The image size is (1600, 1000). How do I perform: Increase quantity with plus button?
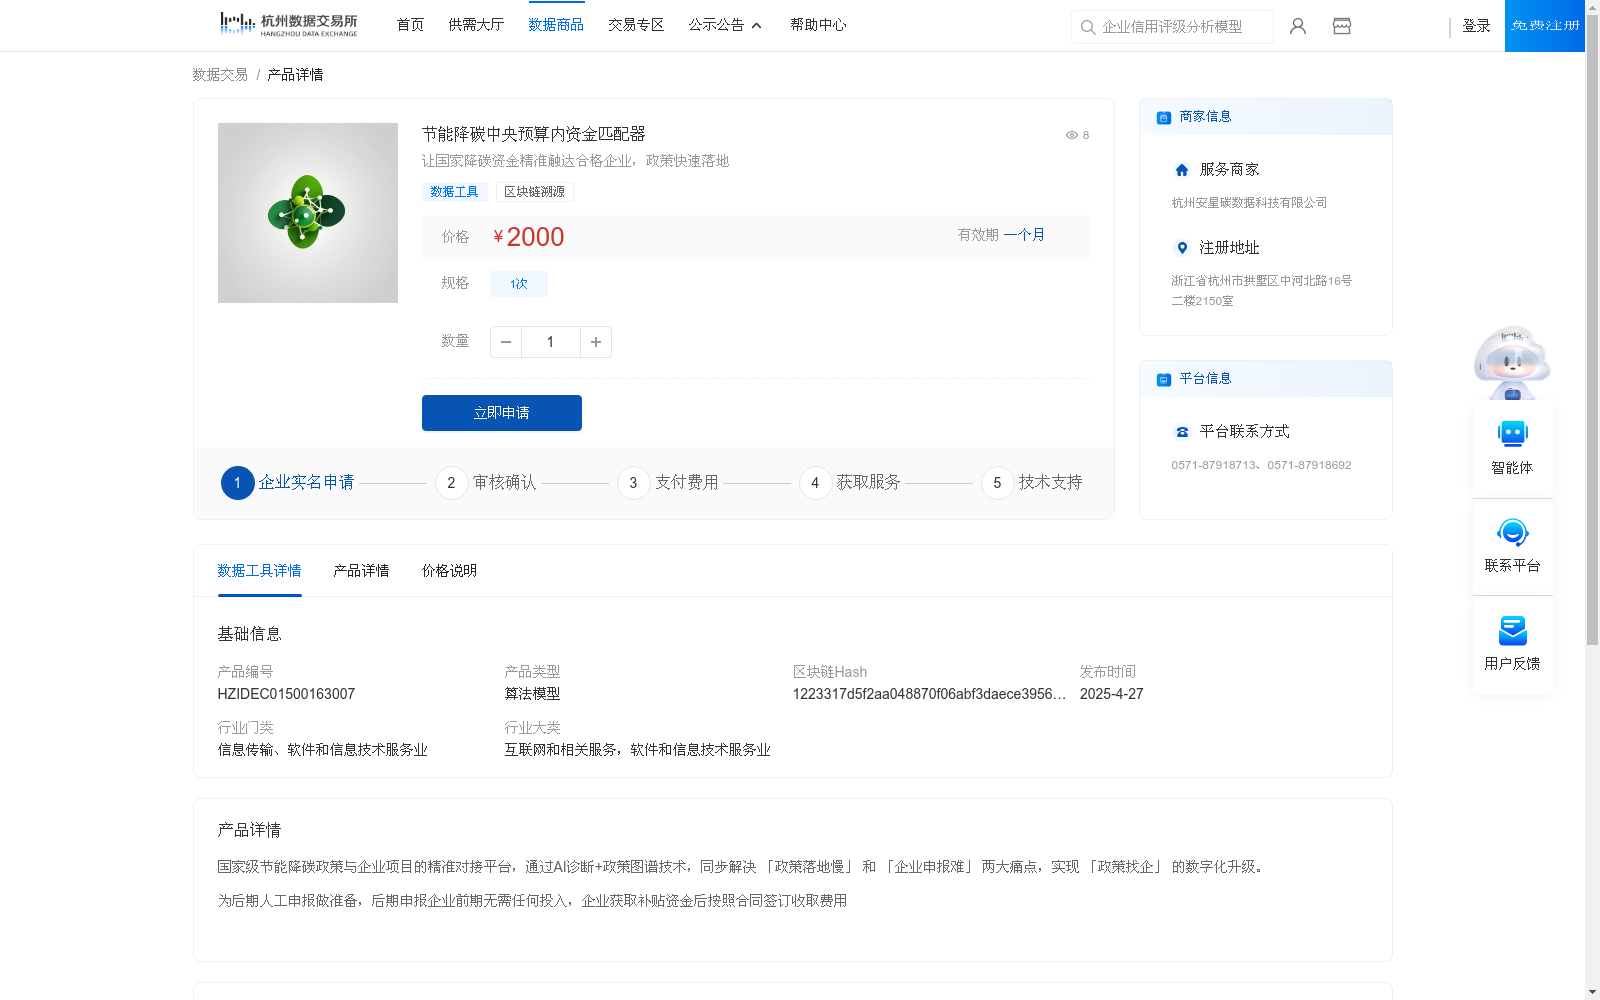(x=596, y=342)
